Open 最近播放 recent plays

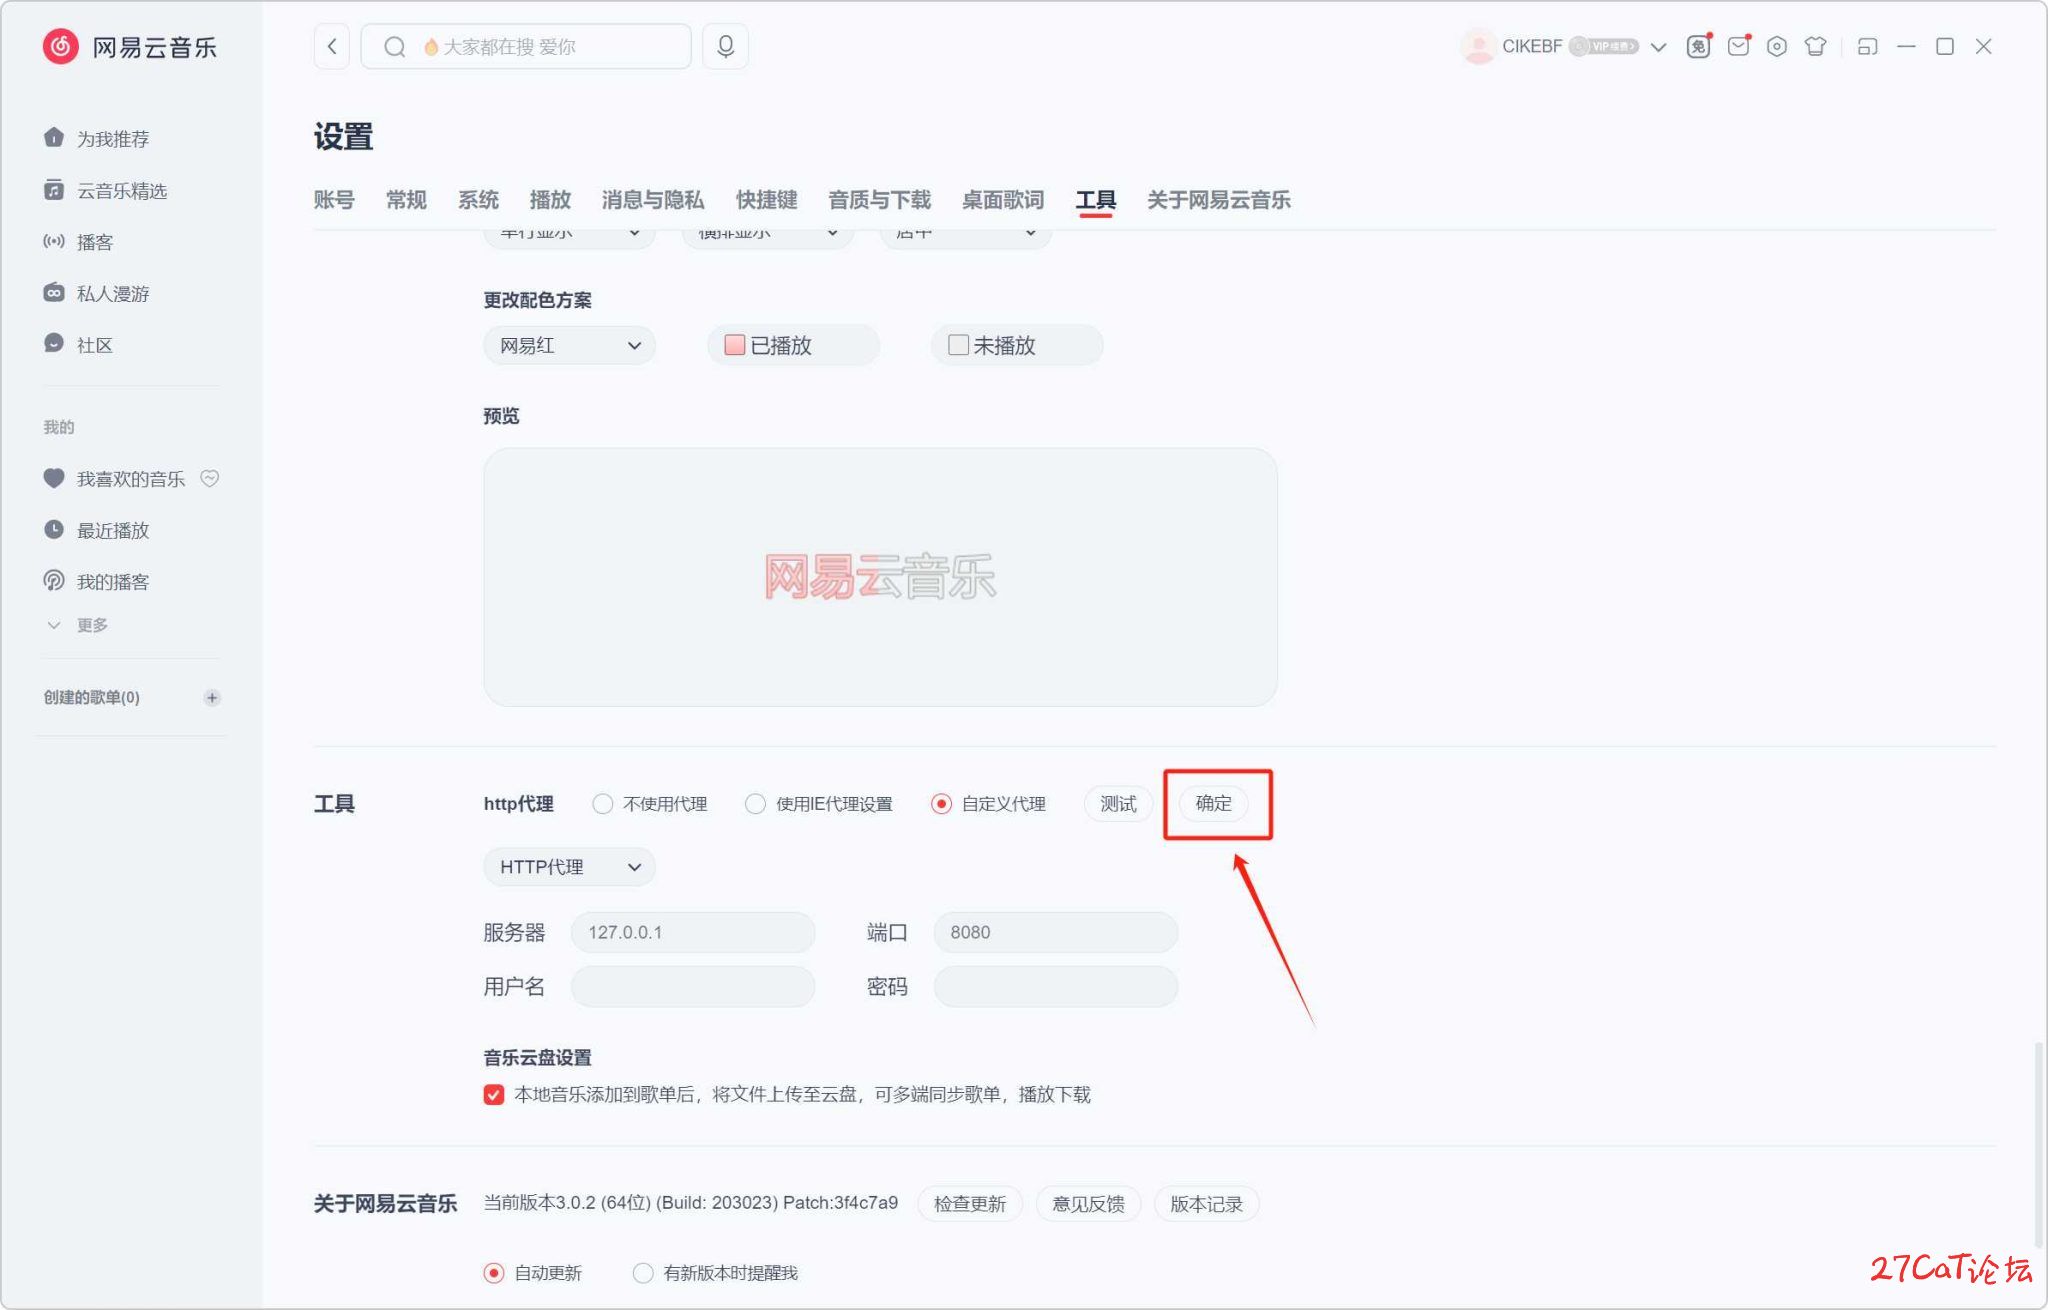tap(96, 530)
